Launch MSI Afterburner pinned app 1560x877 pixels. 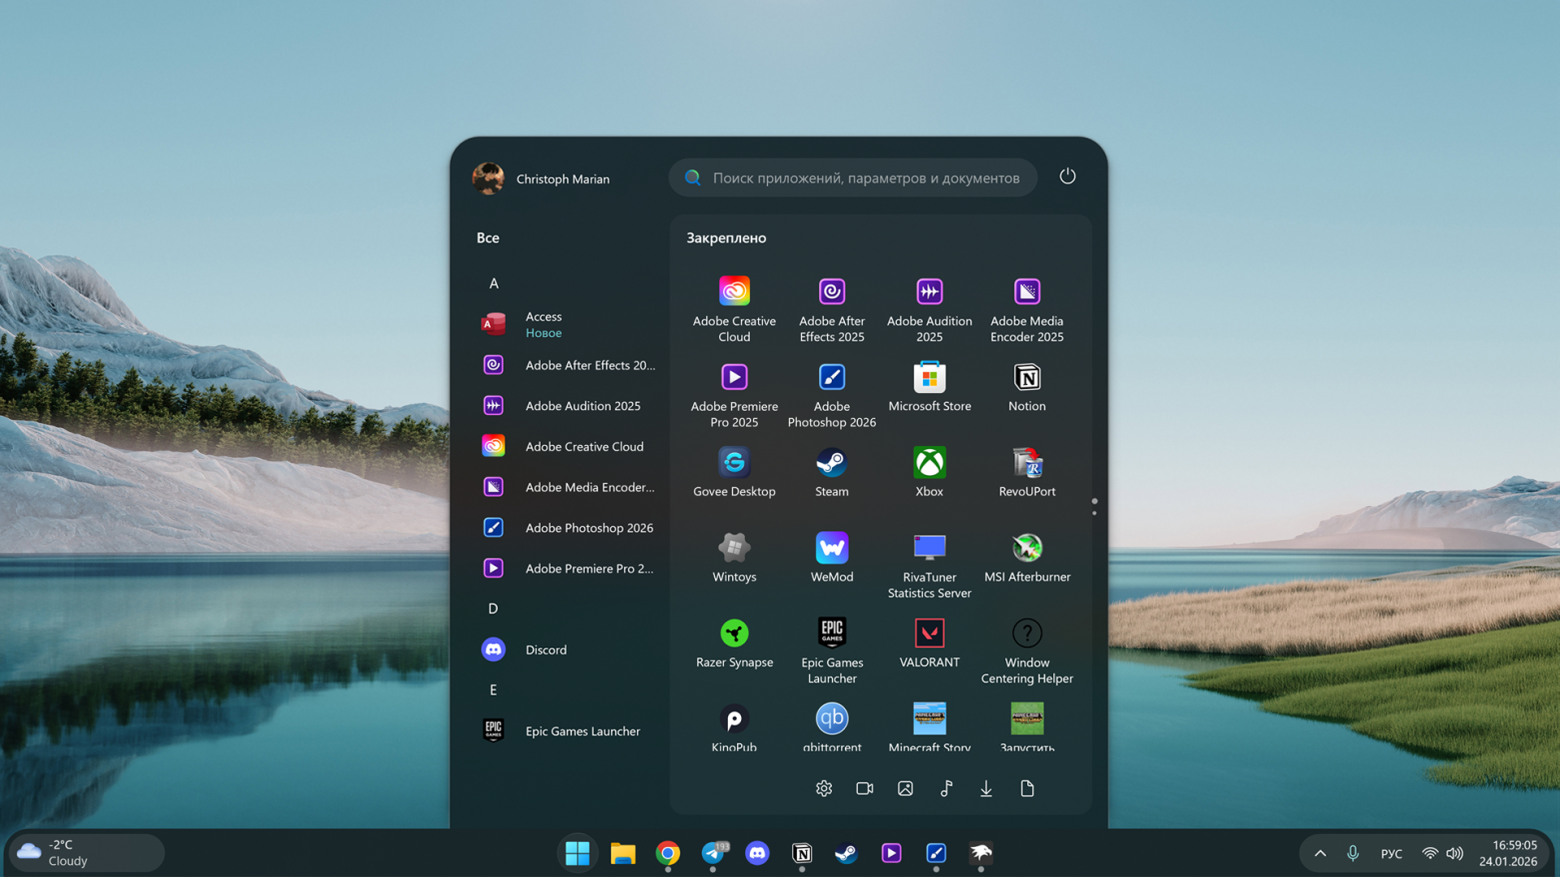[x=1027, y=557]
